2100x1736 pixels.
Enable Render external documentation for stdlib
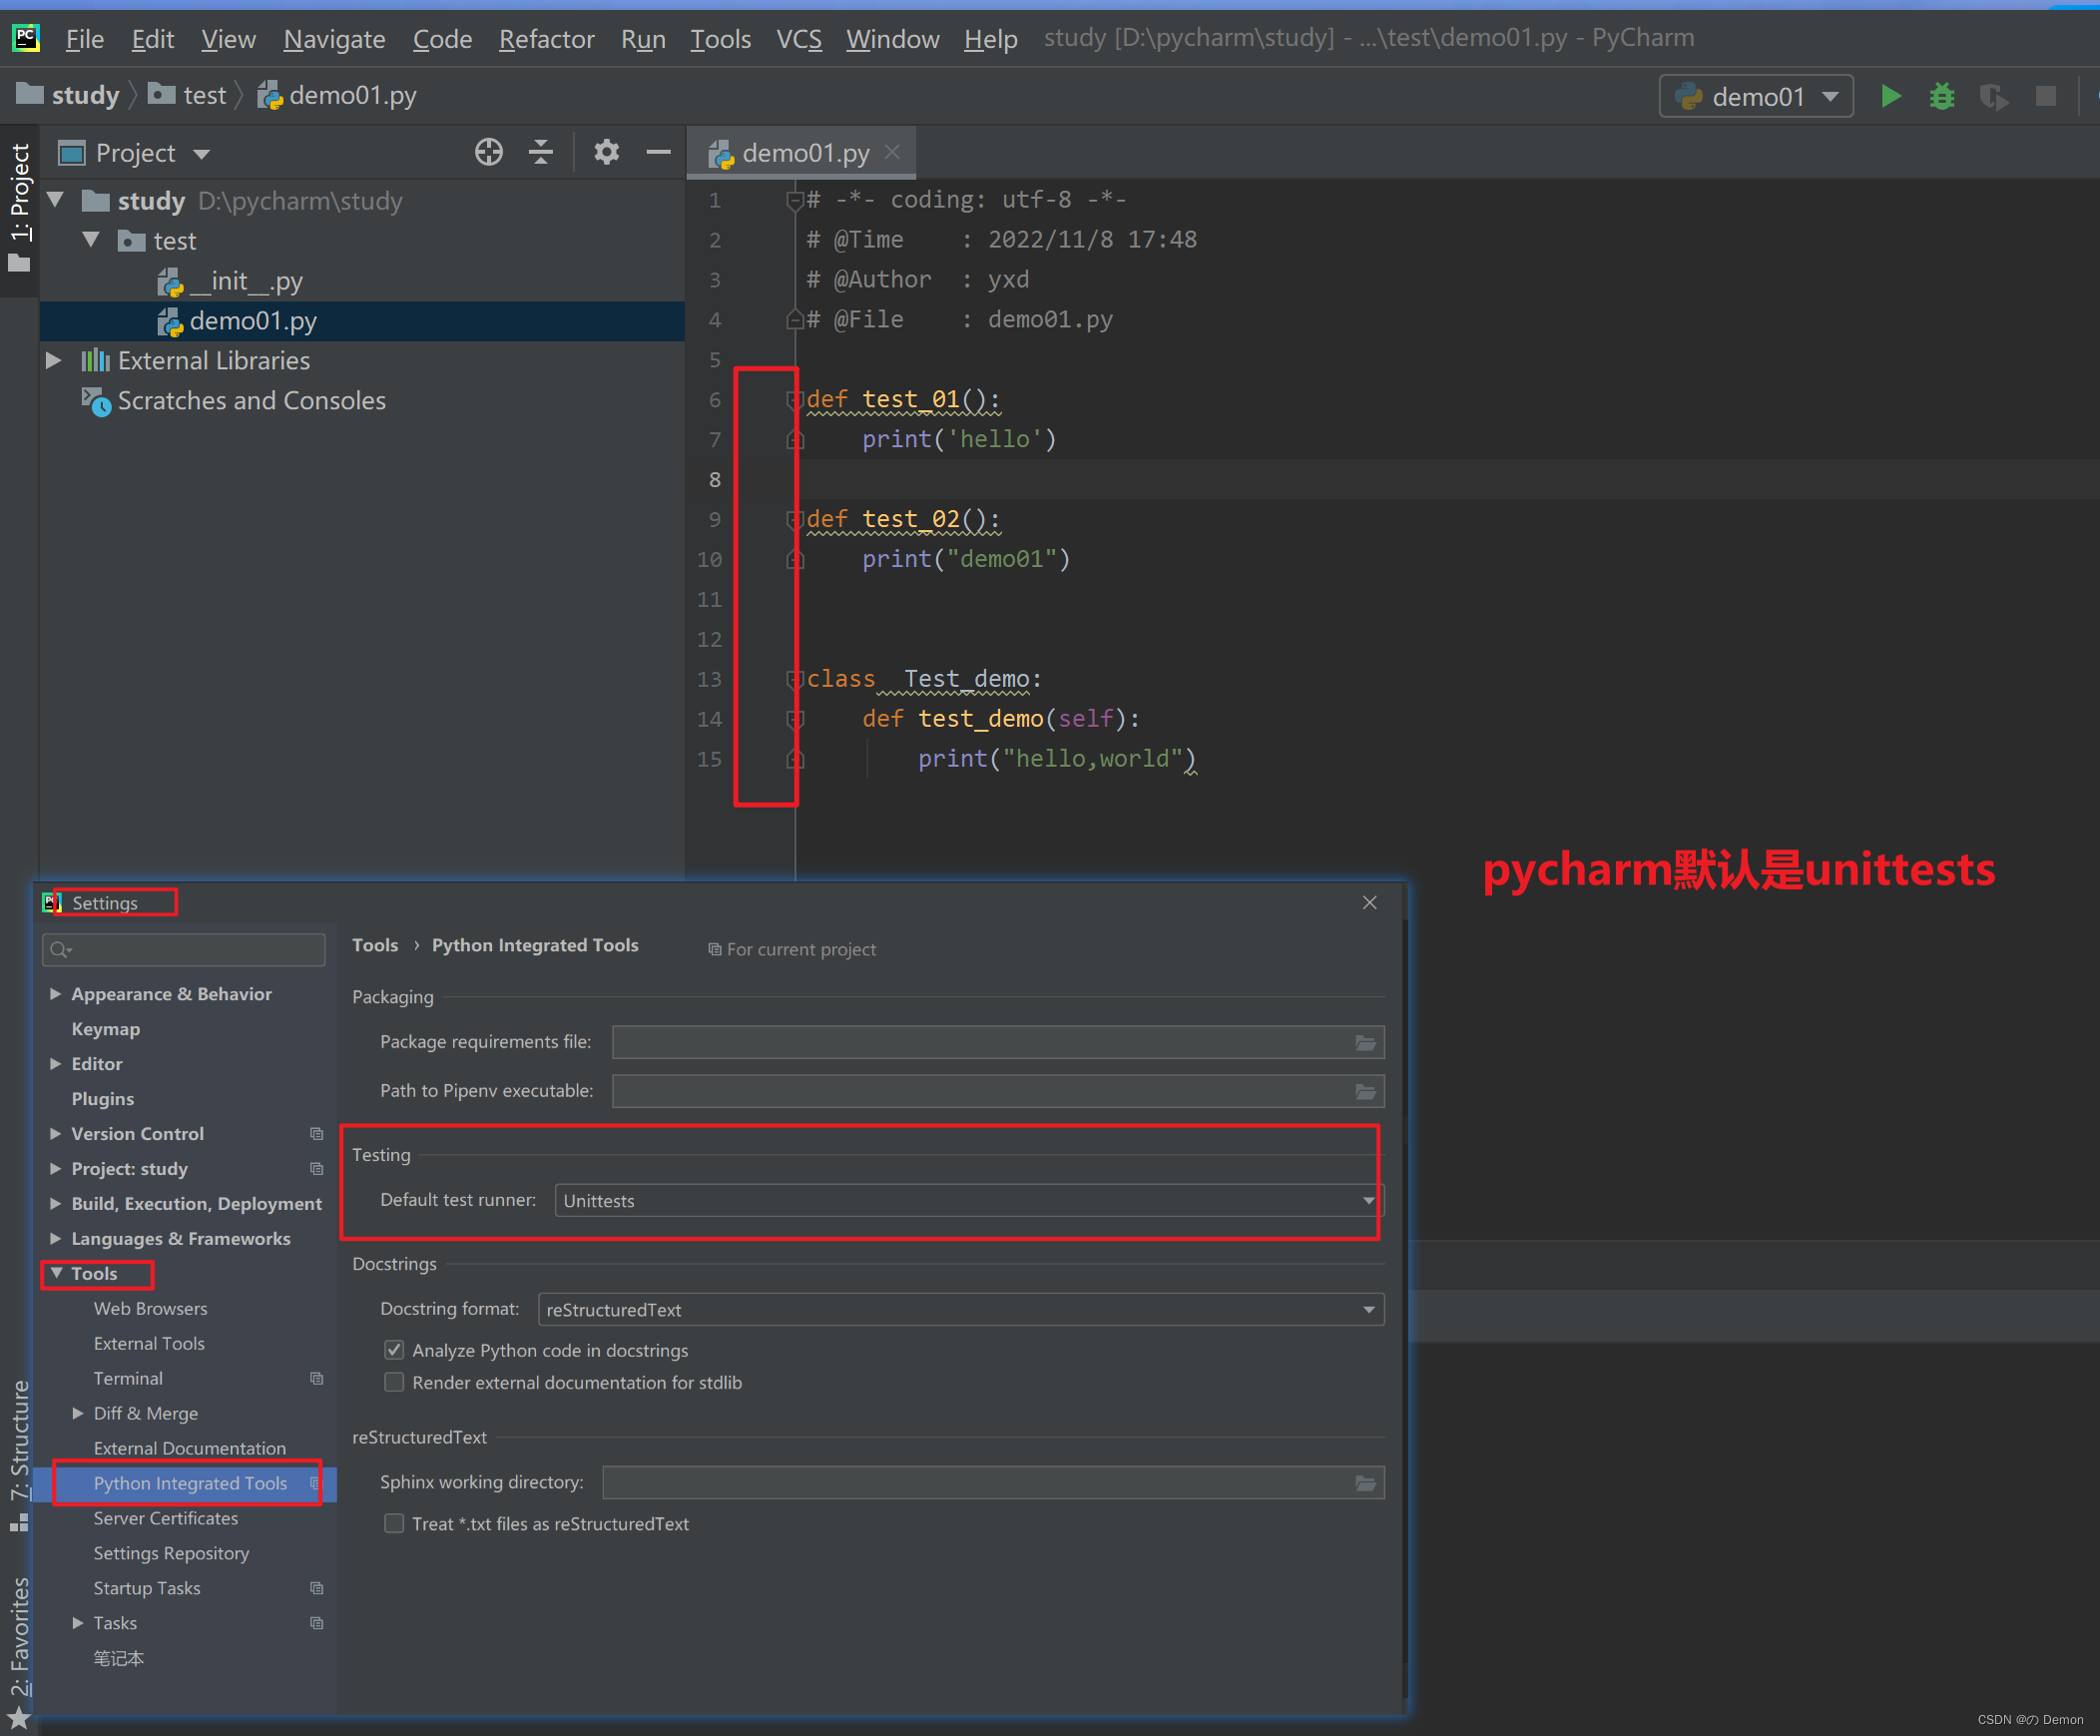394,1383
